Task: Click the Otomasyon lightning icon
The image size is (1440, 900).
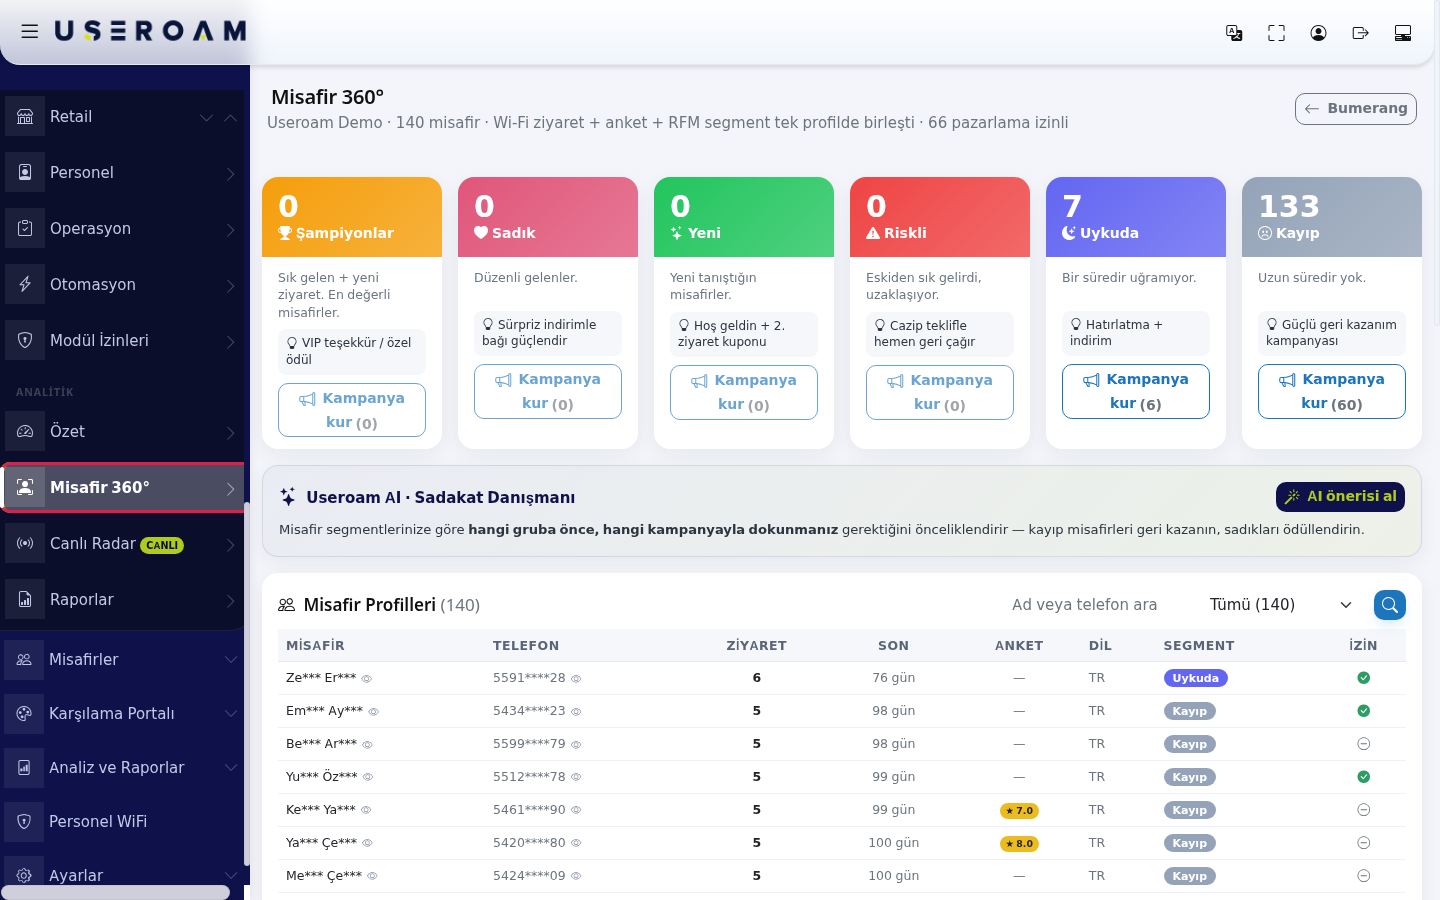Action: [x=25, y=284]
